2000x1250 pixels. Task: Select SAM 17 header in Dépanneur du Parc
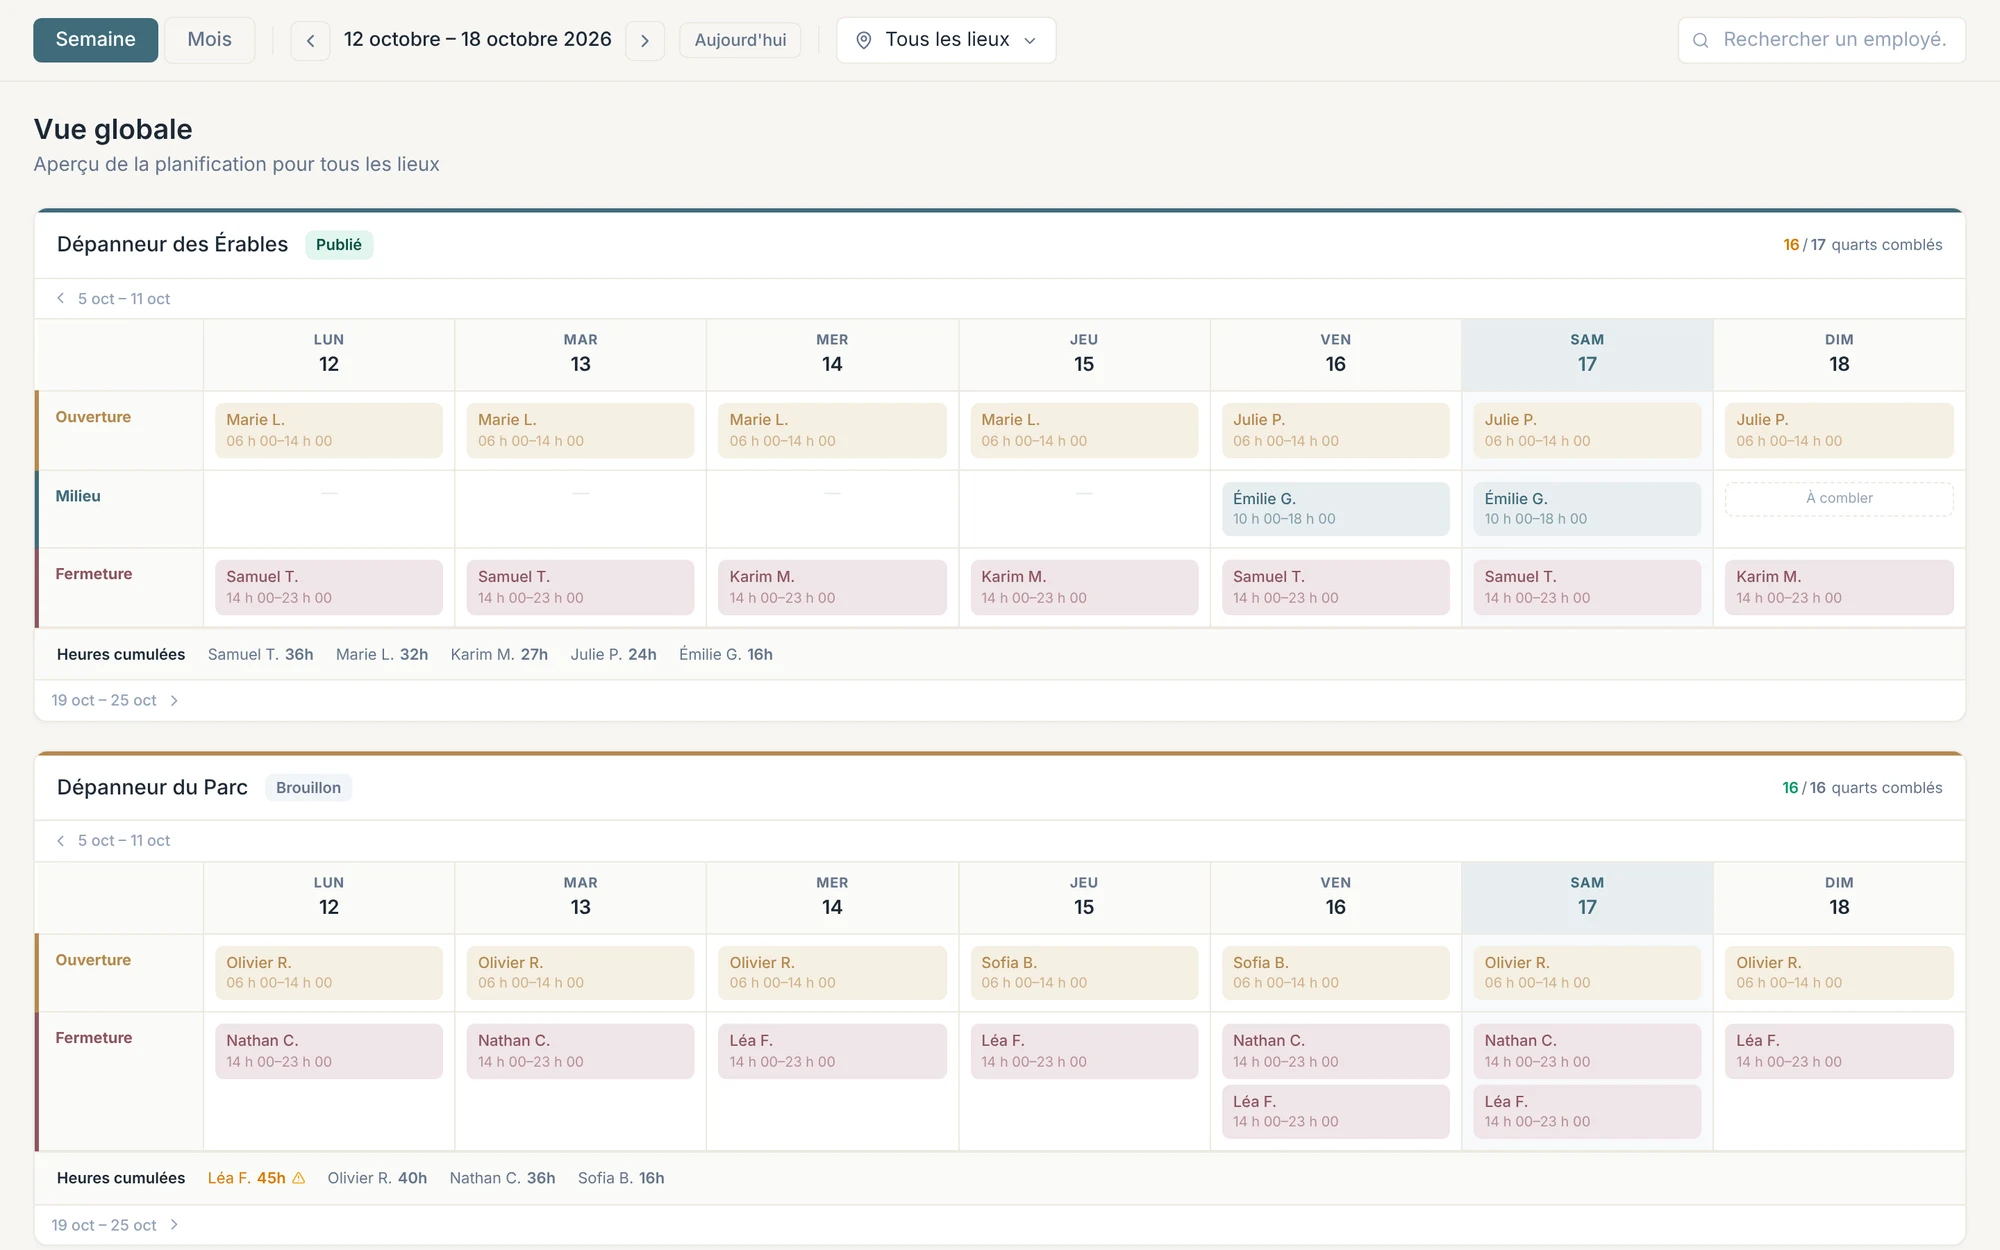pyautogui.click(x=1587, y=898)
